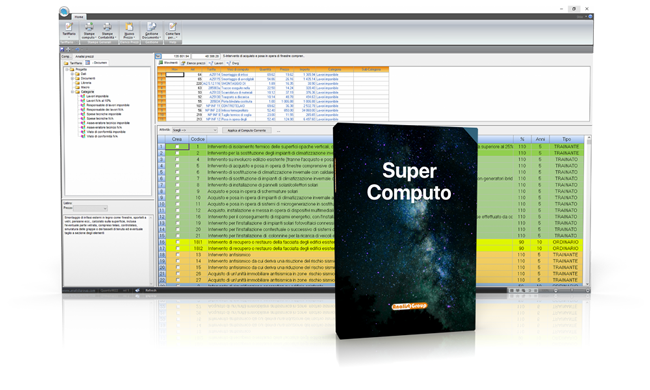Select the Libreria tree item
The image size is (650, 390).
[86, 83]
